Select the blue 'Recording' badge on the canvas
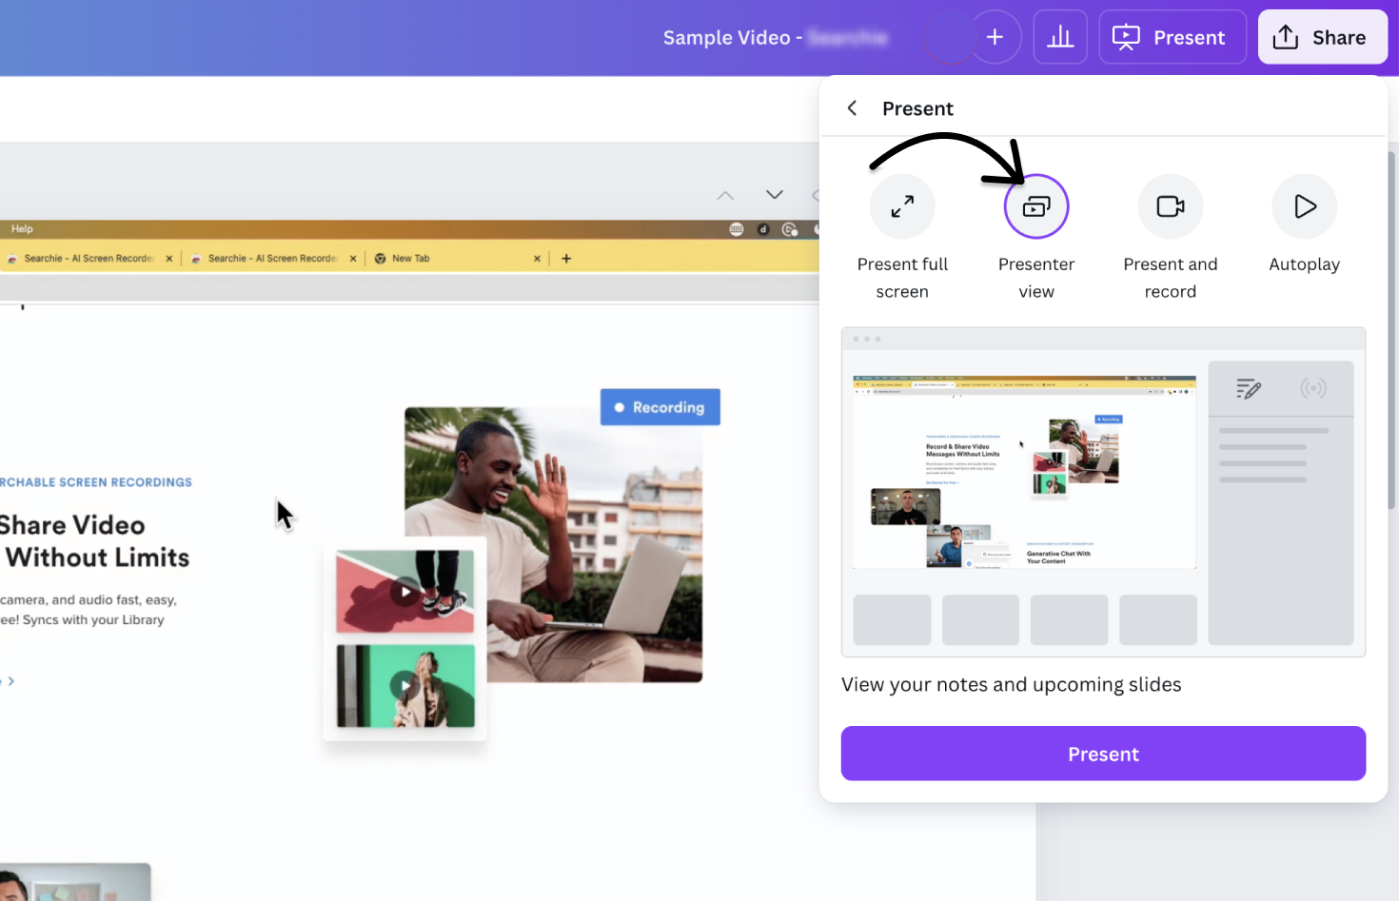Viewport: 1399px width, 901px height. [660, 407]
